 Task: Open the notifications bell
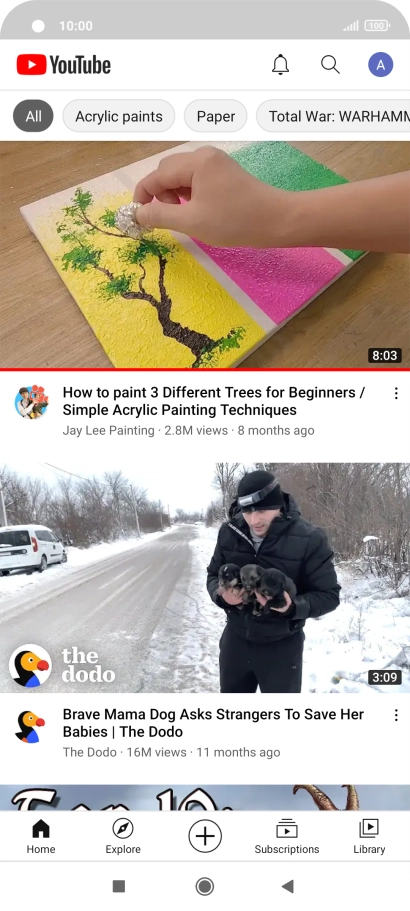[x=280, y=64]
